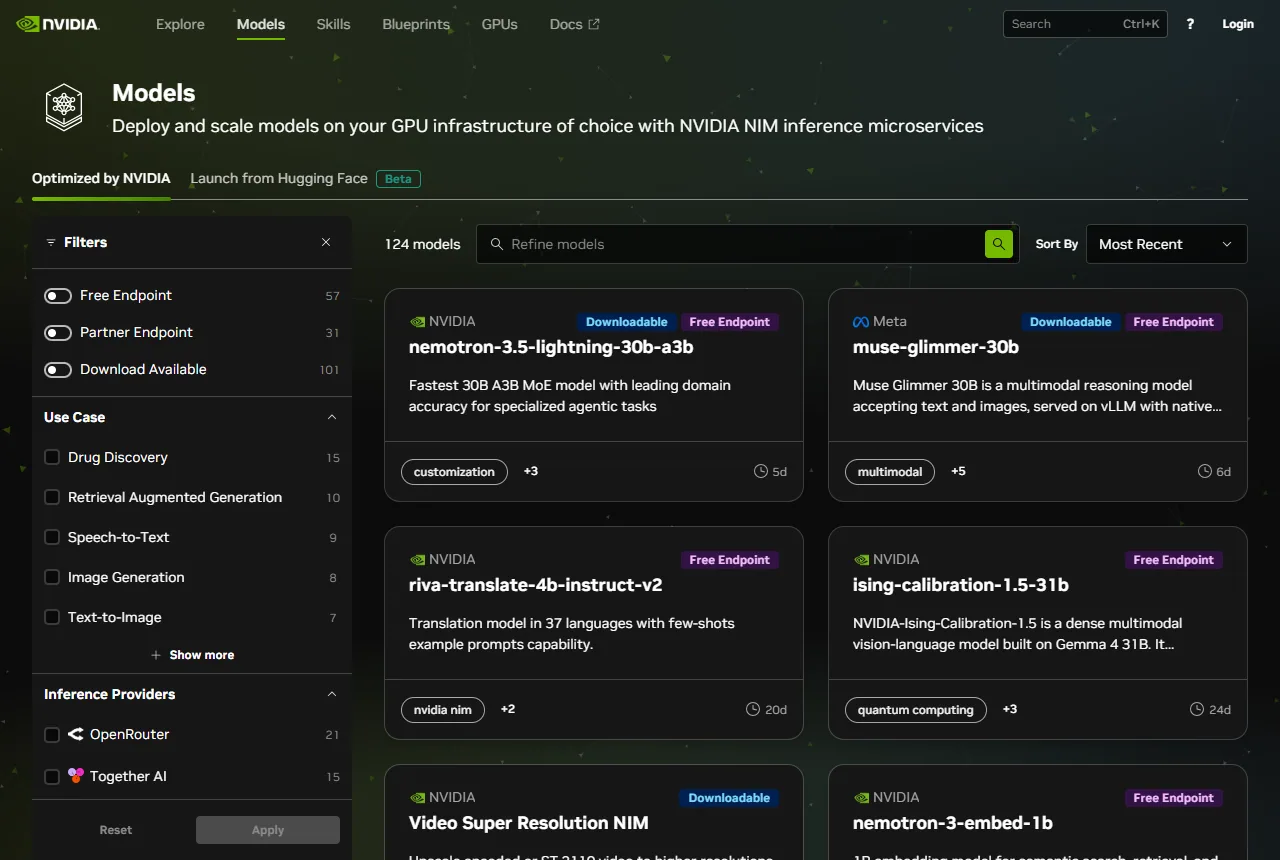The image size is (1280, 860).
Task: Click the Beta badge
Action: click(x=398, y=179)
